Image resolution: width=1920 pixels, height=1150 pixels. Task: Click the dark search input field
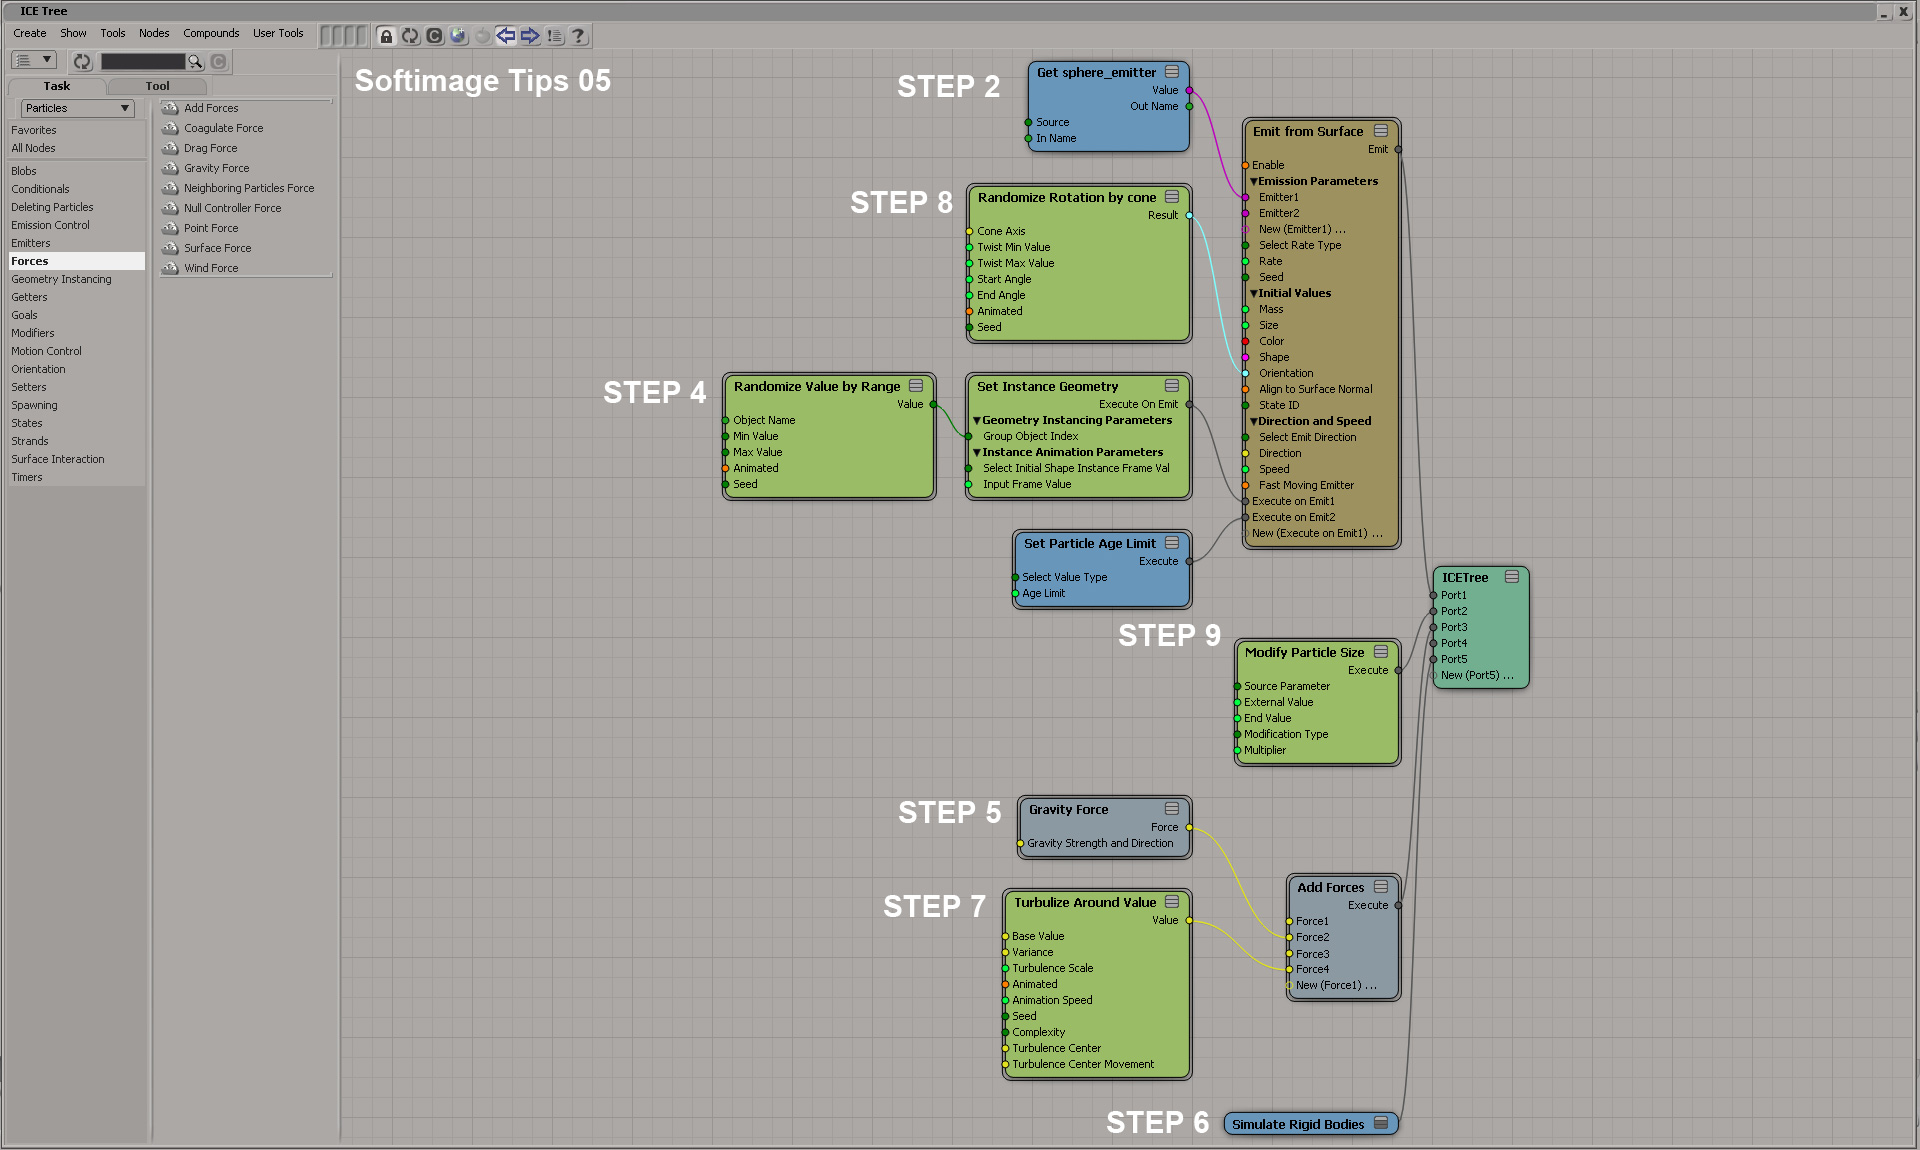[143, 62]
